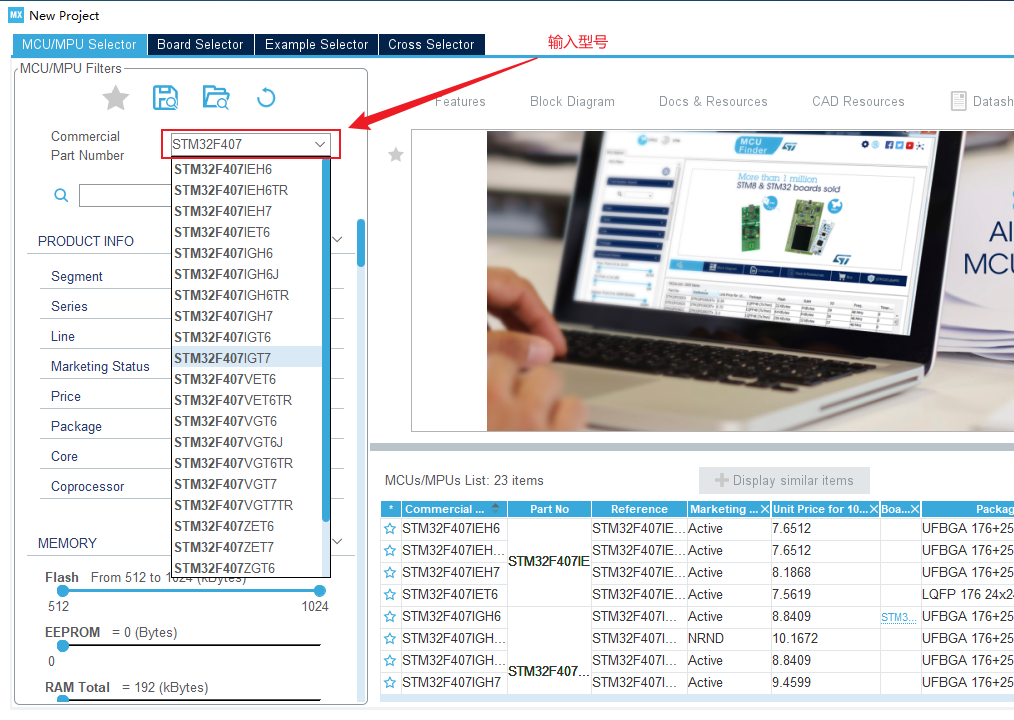Toggle favorite star for STM32F407IGH6 row
Image resolution: width=1014 pixels, height=720 pixels.
(390, 617)
